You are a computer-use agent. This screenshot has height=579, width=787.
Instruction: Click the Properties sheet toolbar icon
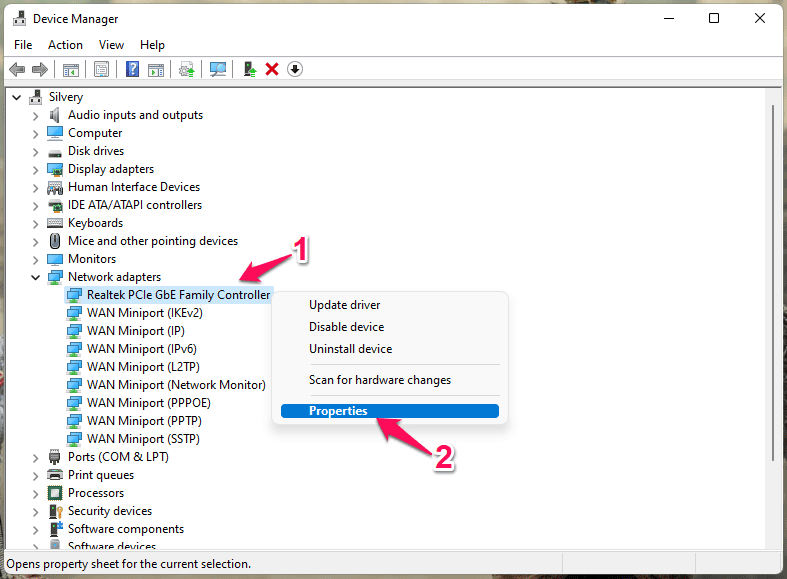pos(101,69)
